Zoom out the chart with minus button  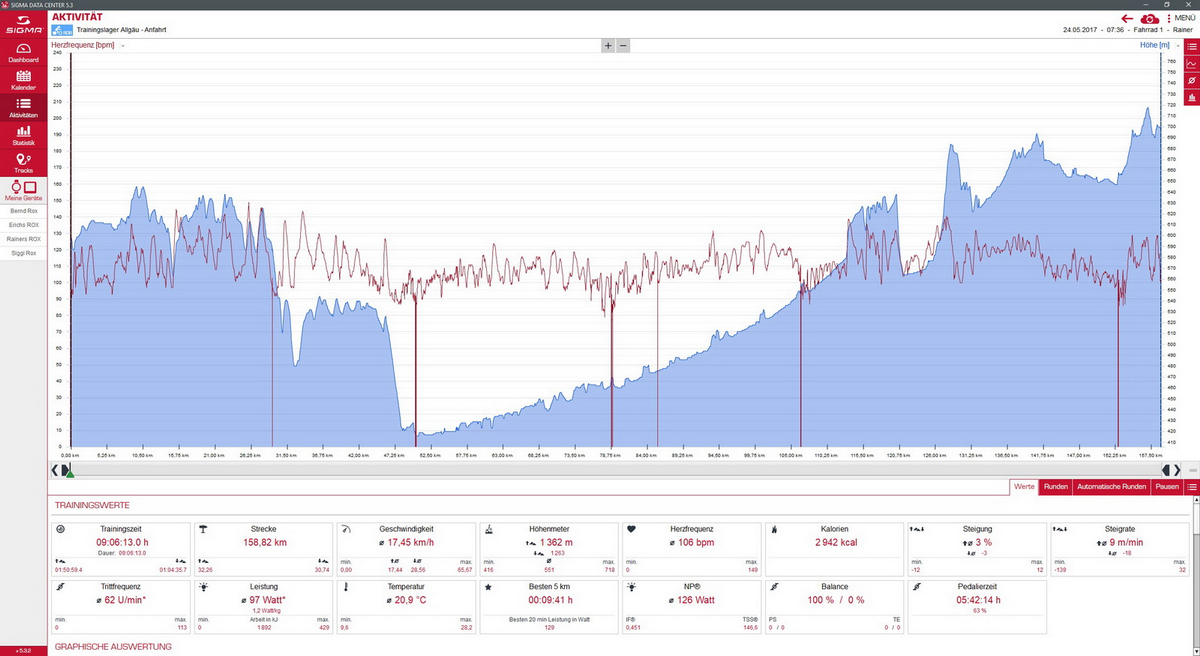pyautogui.click(x=623, y=46)
